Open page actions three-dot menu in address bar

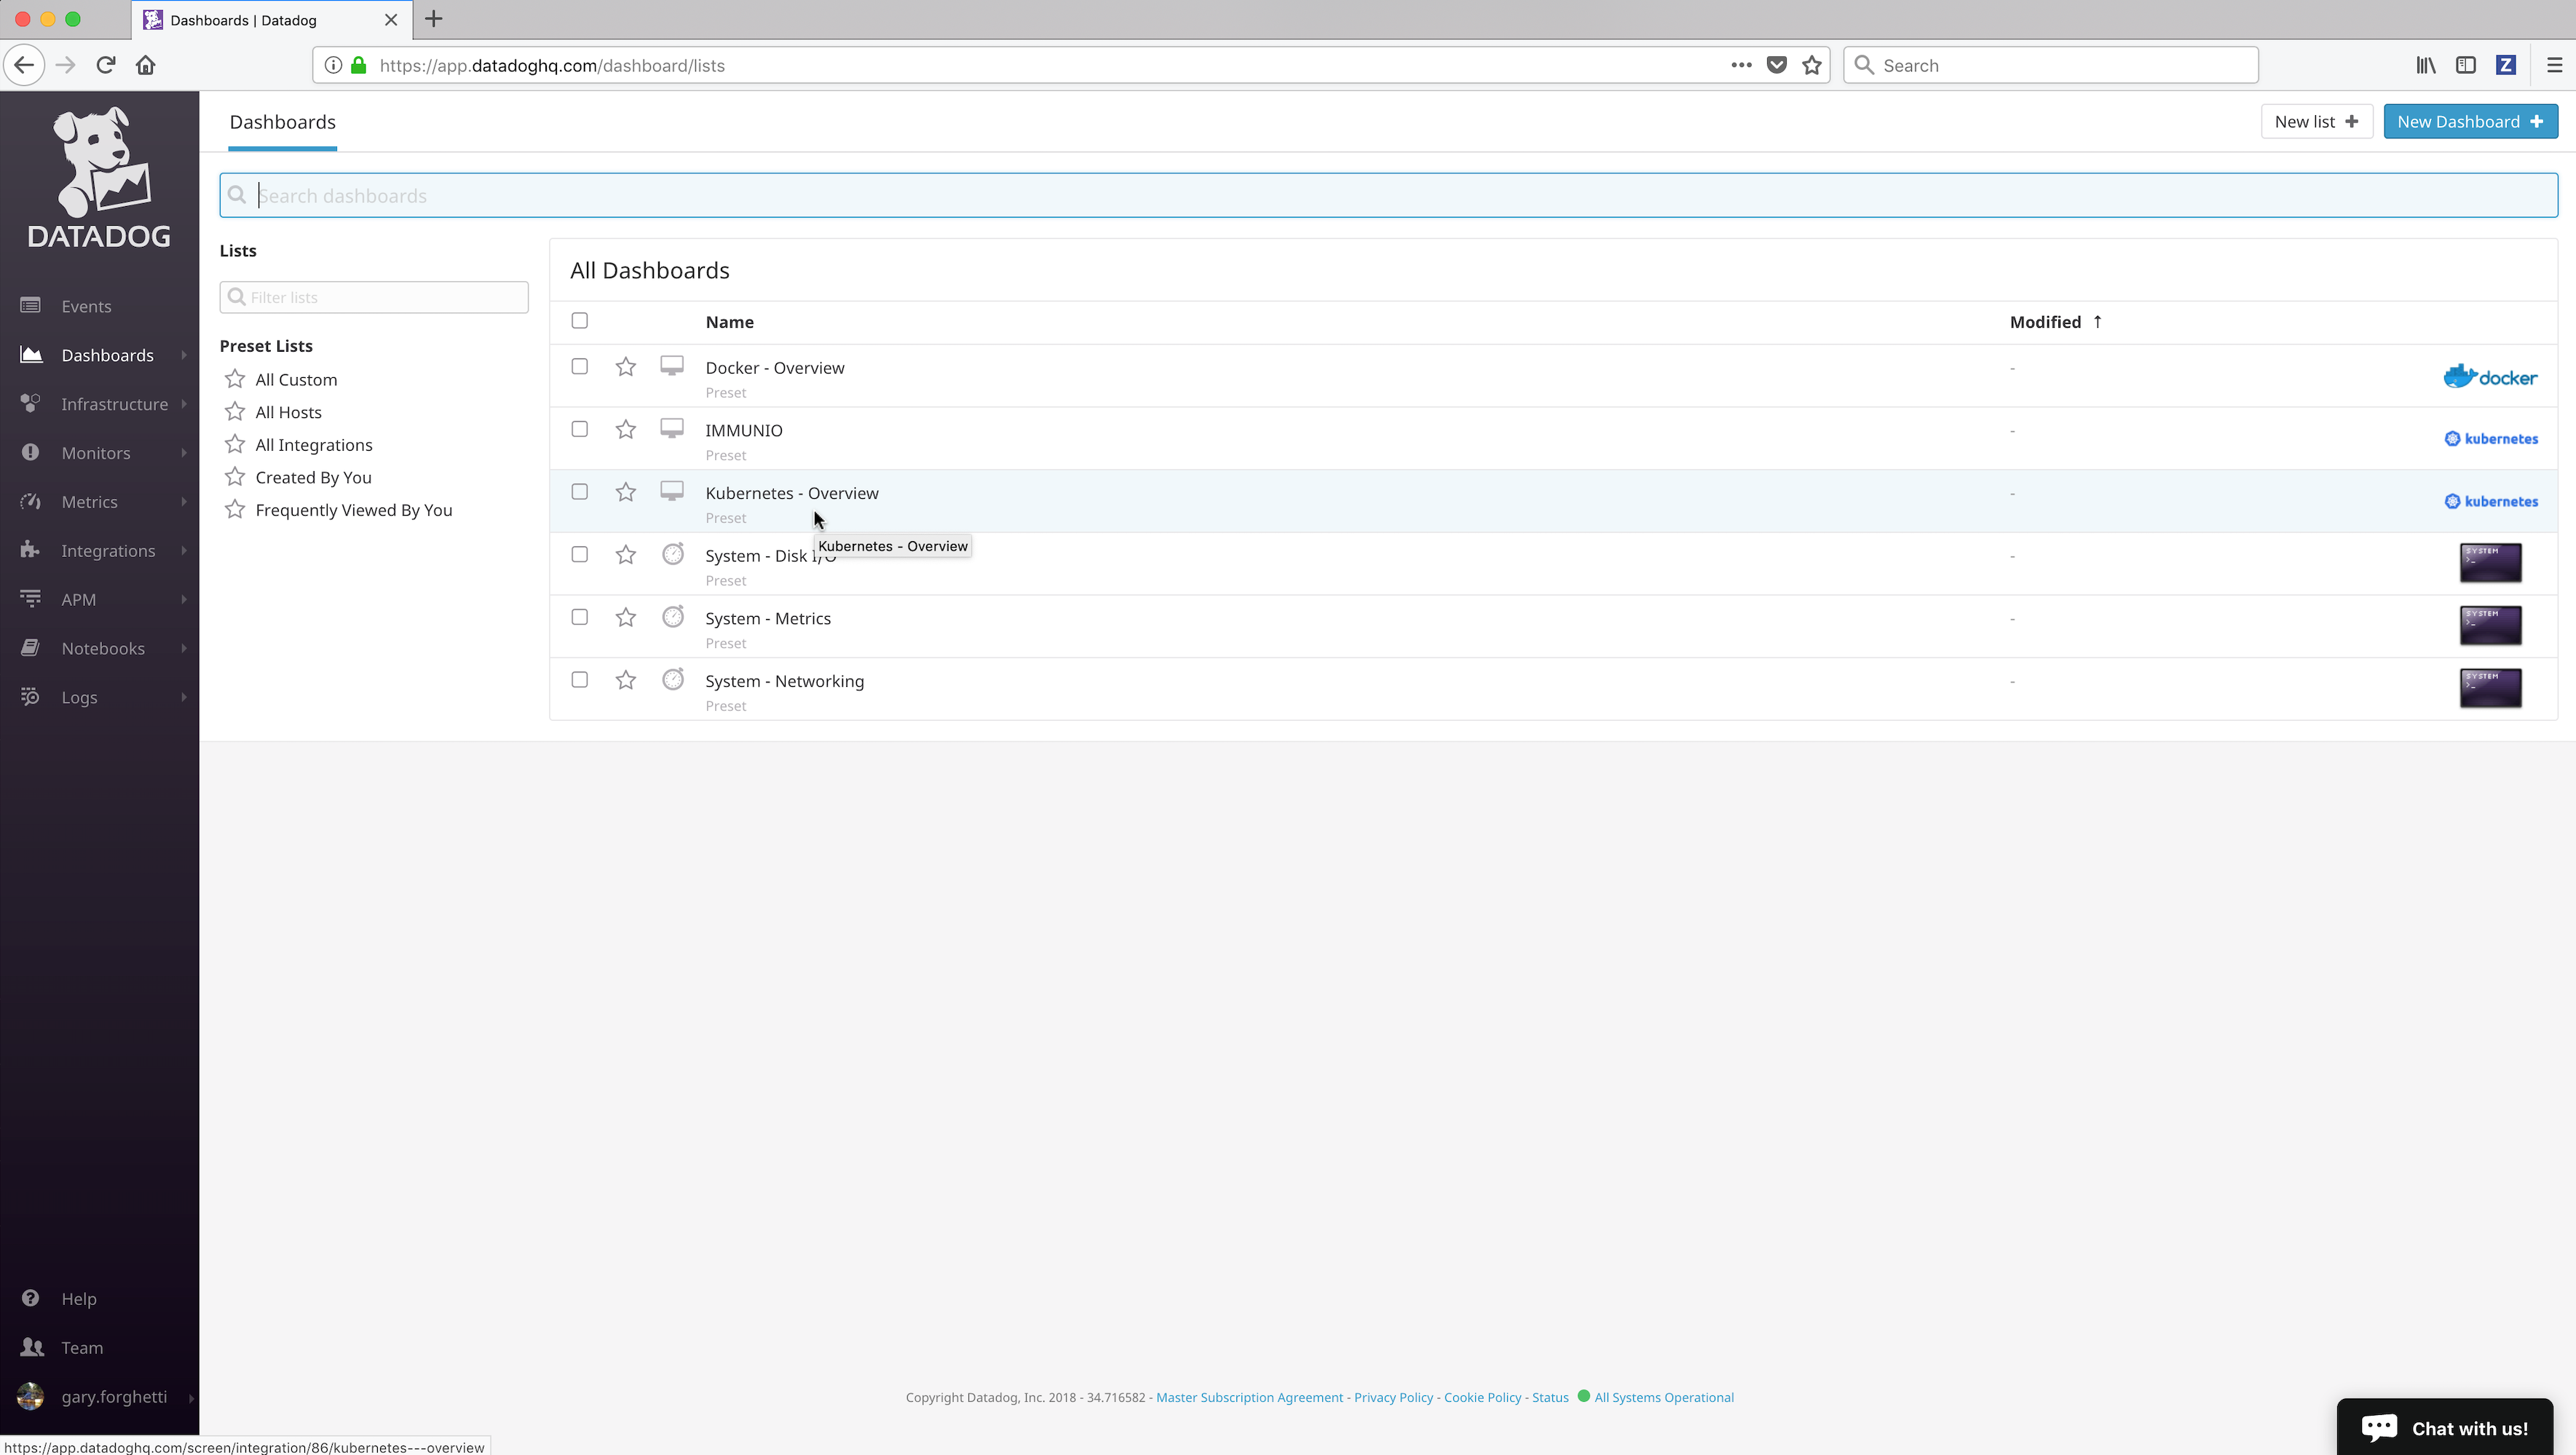click(1742, 65)
